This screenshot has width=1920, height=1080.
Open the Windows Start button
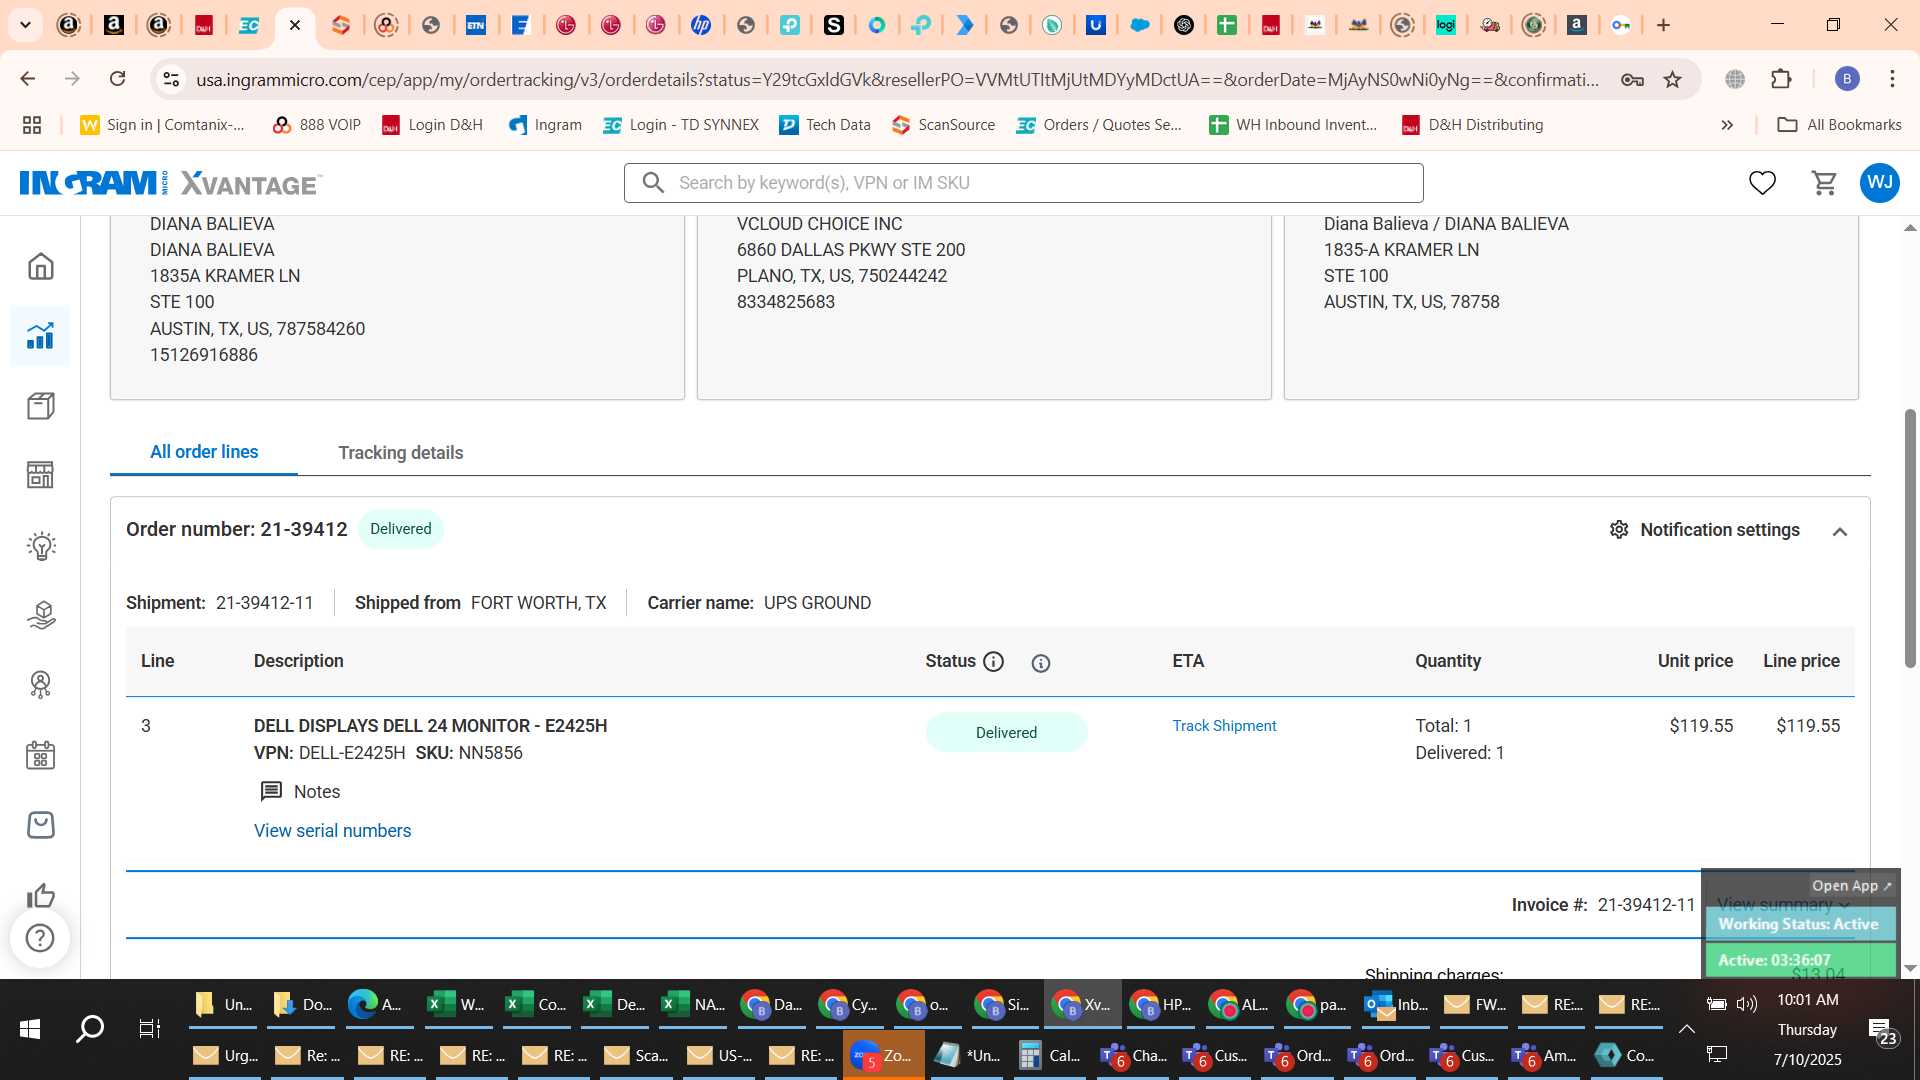30,1029
